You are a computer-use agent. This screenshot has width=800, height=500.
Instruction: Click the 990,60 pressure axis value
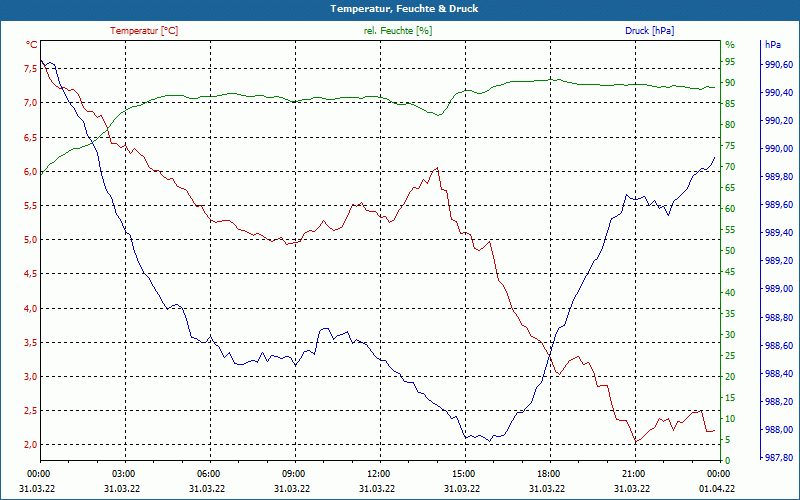coord(779,65)
